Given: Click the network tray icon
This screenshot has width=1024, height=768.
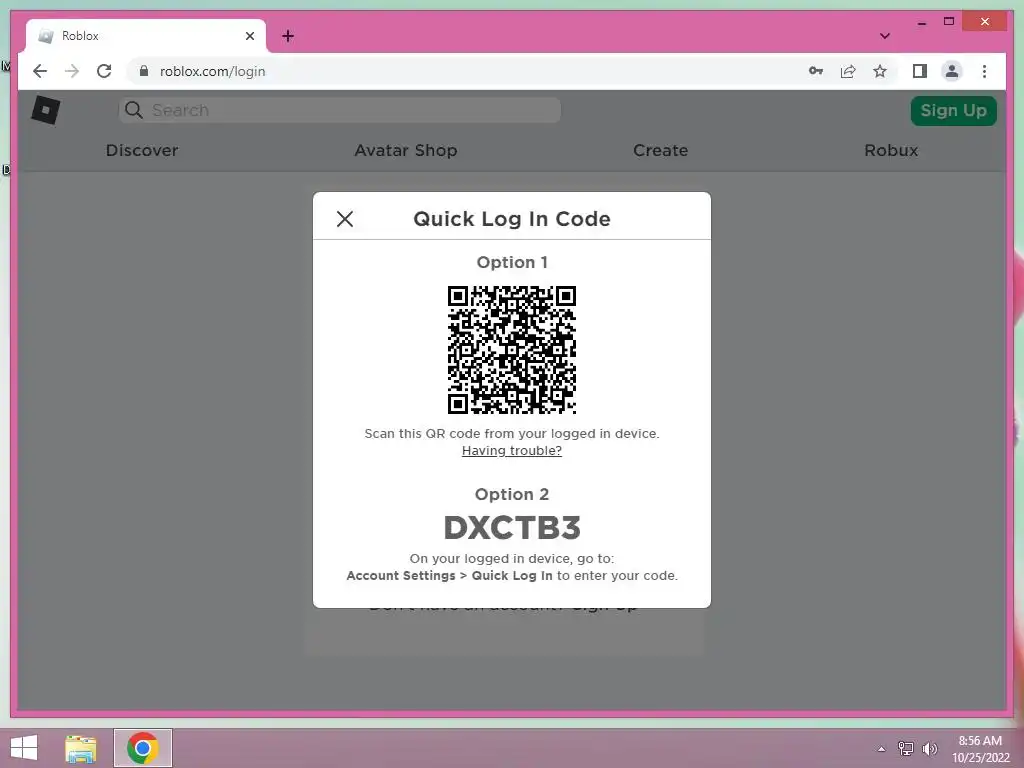Looking at the screenshot, I should point(906,748).
